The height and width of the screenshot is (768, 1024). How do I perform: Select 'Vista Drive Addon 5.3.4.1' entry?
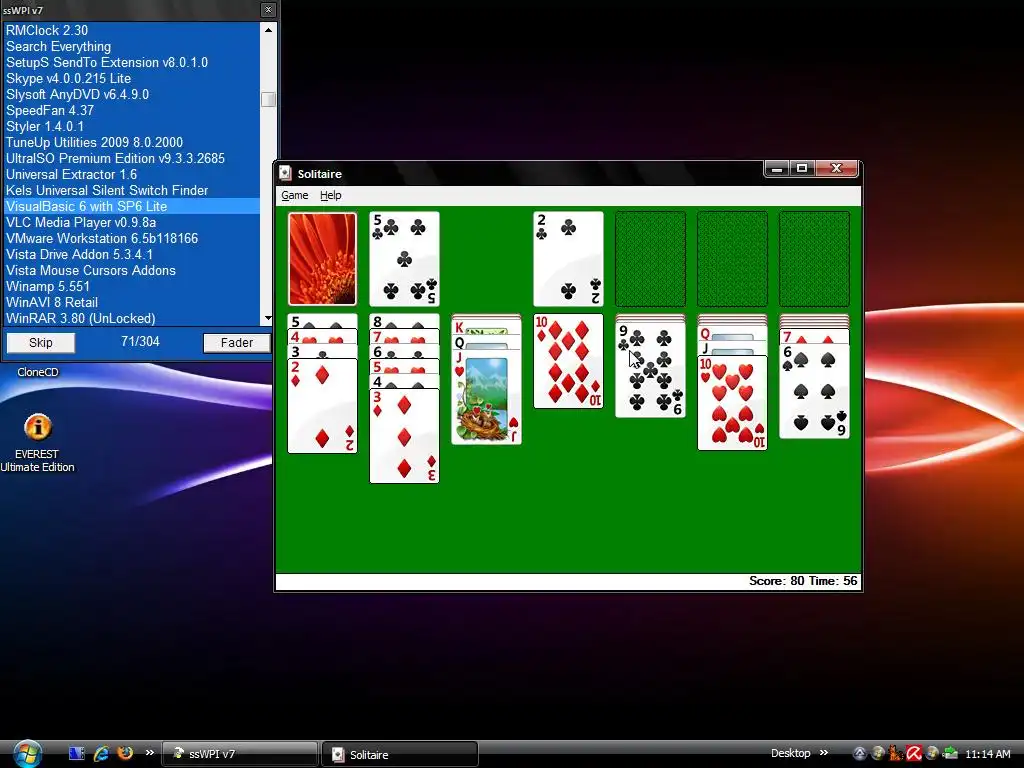coord(131,254)
